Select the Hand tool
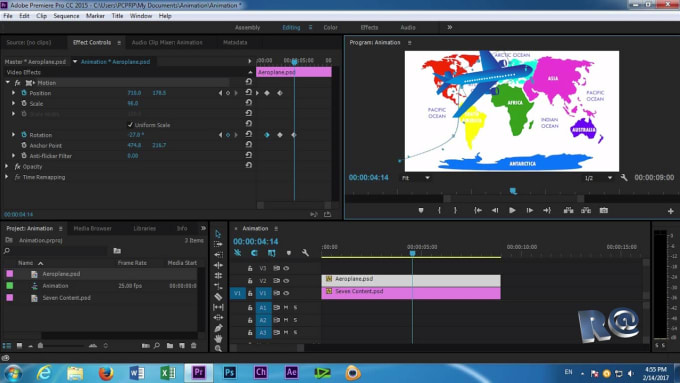 [218, 338]
